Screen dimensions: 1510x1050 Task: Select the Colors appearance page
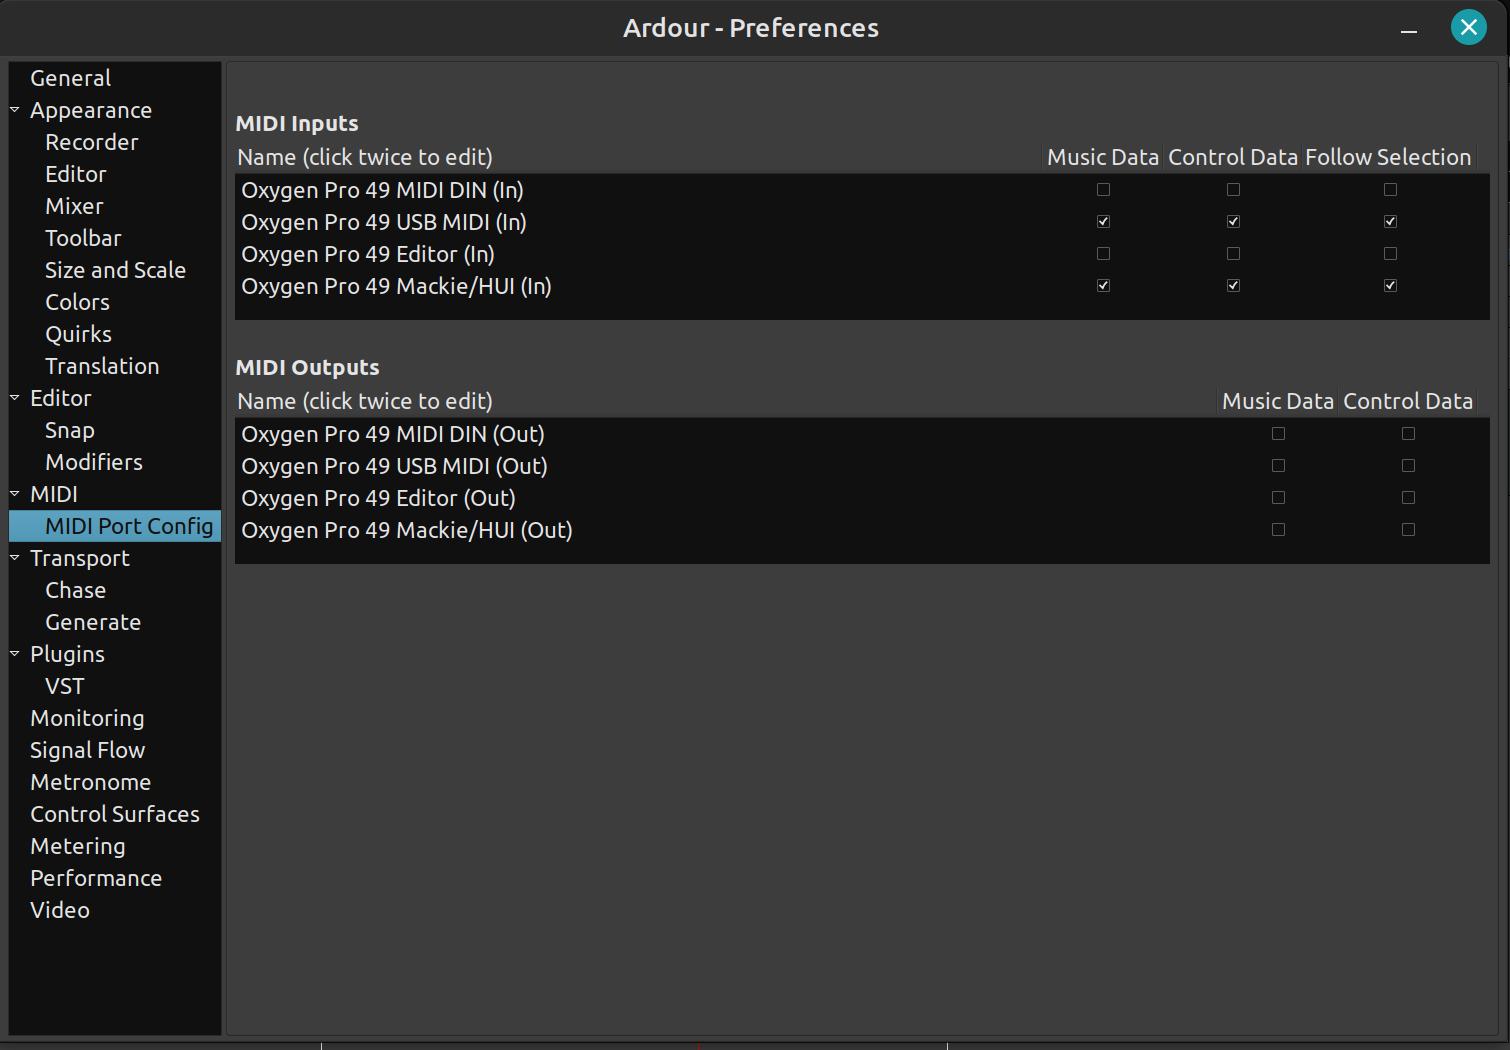[77, 302]
